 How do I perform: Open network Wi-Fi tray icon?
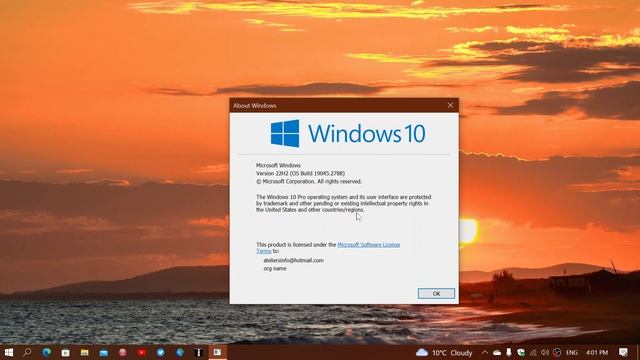coord(533,352)
